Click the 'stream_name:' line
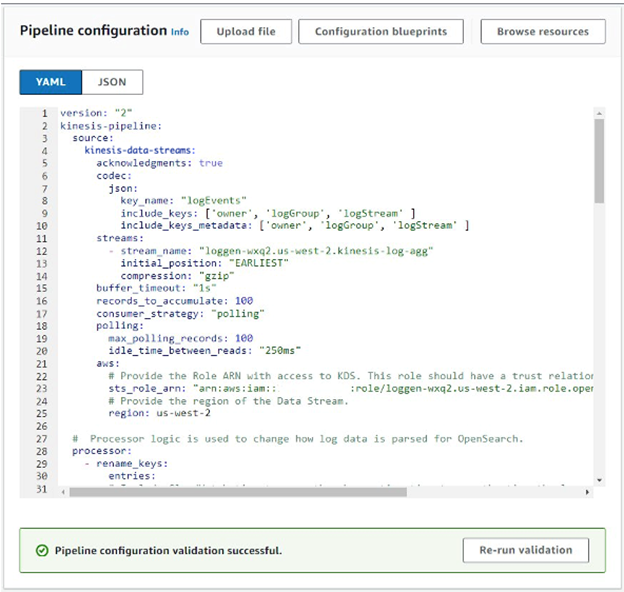Screen dimensions: 624x592 tap(271, 251)
